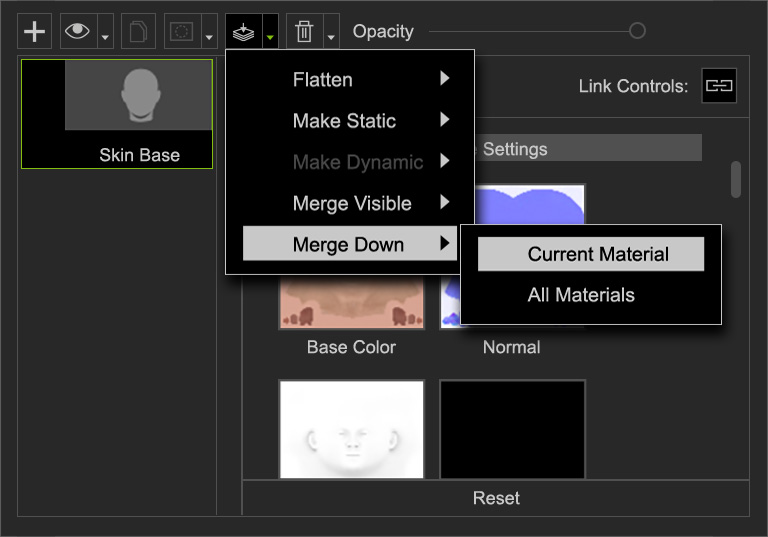Open the dropdown arrow beside the trash icon

tap(331, 37)
